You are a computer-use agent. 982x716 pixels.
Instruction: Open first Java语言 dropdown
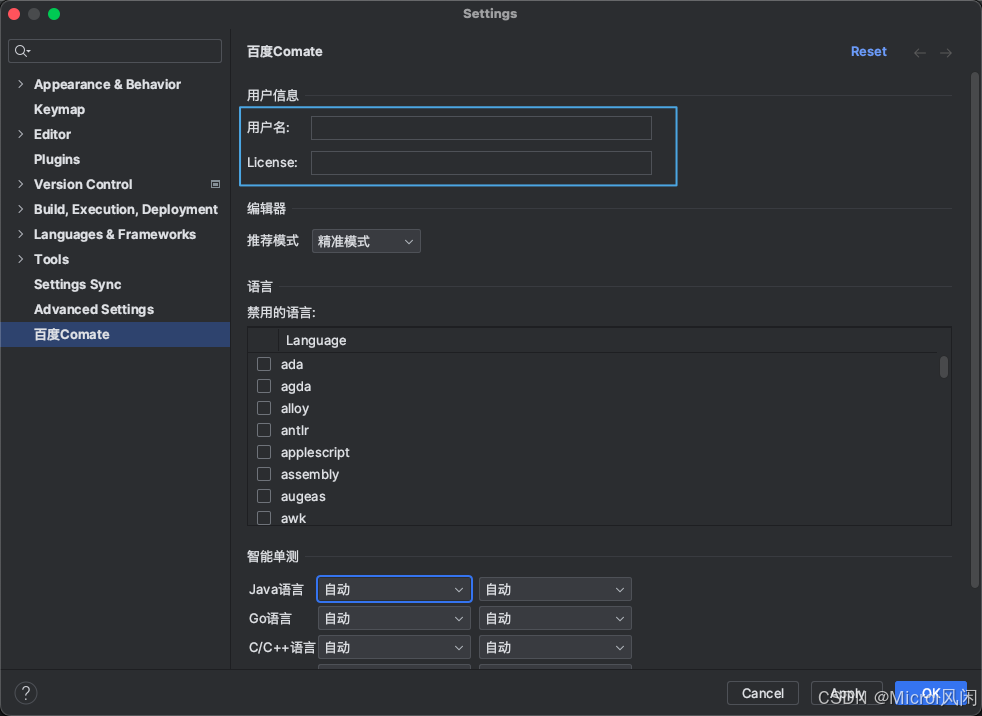tap(395, 589)
